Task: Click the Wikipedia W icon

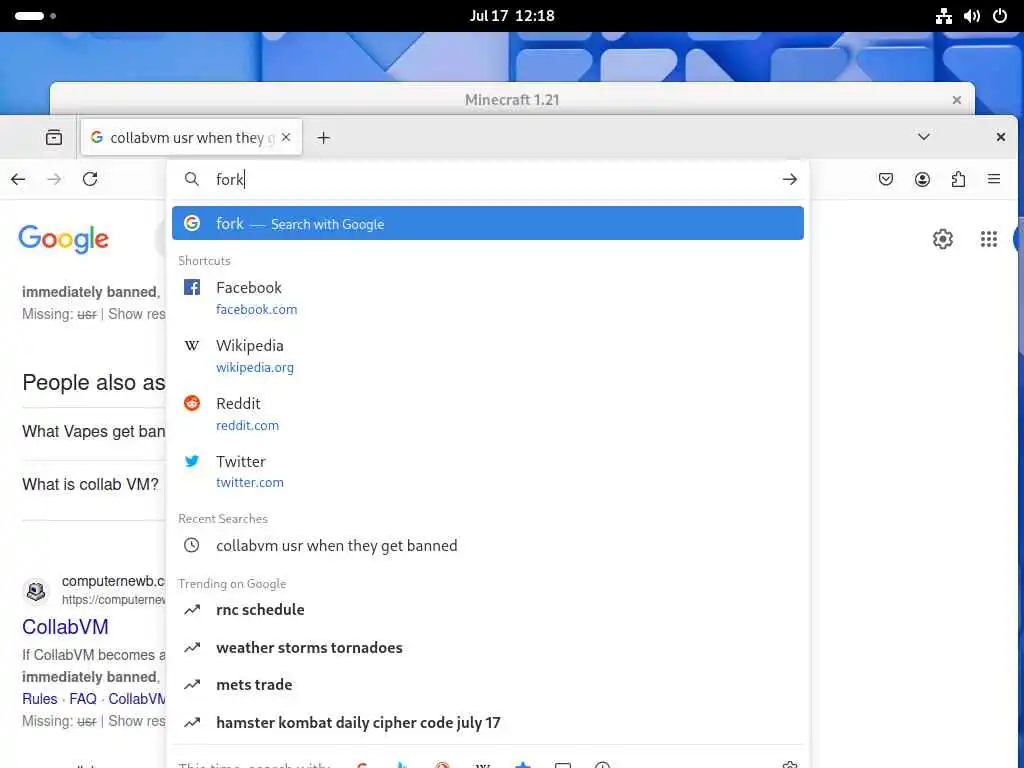Action: 192,345
